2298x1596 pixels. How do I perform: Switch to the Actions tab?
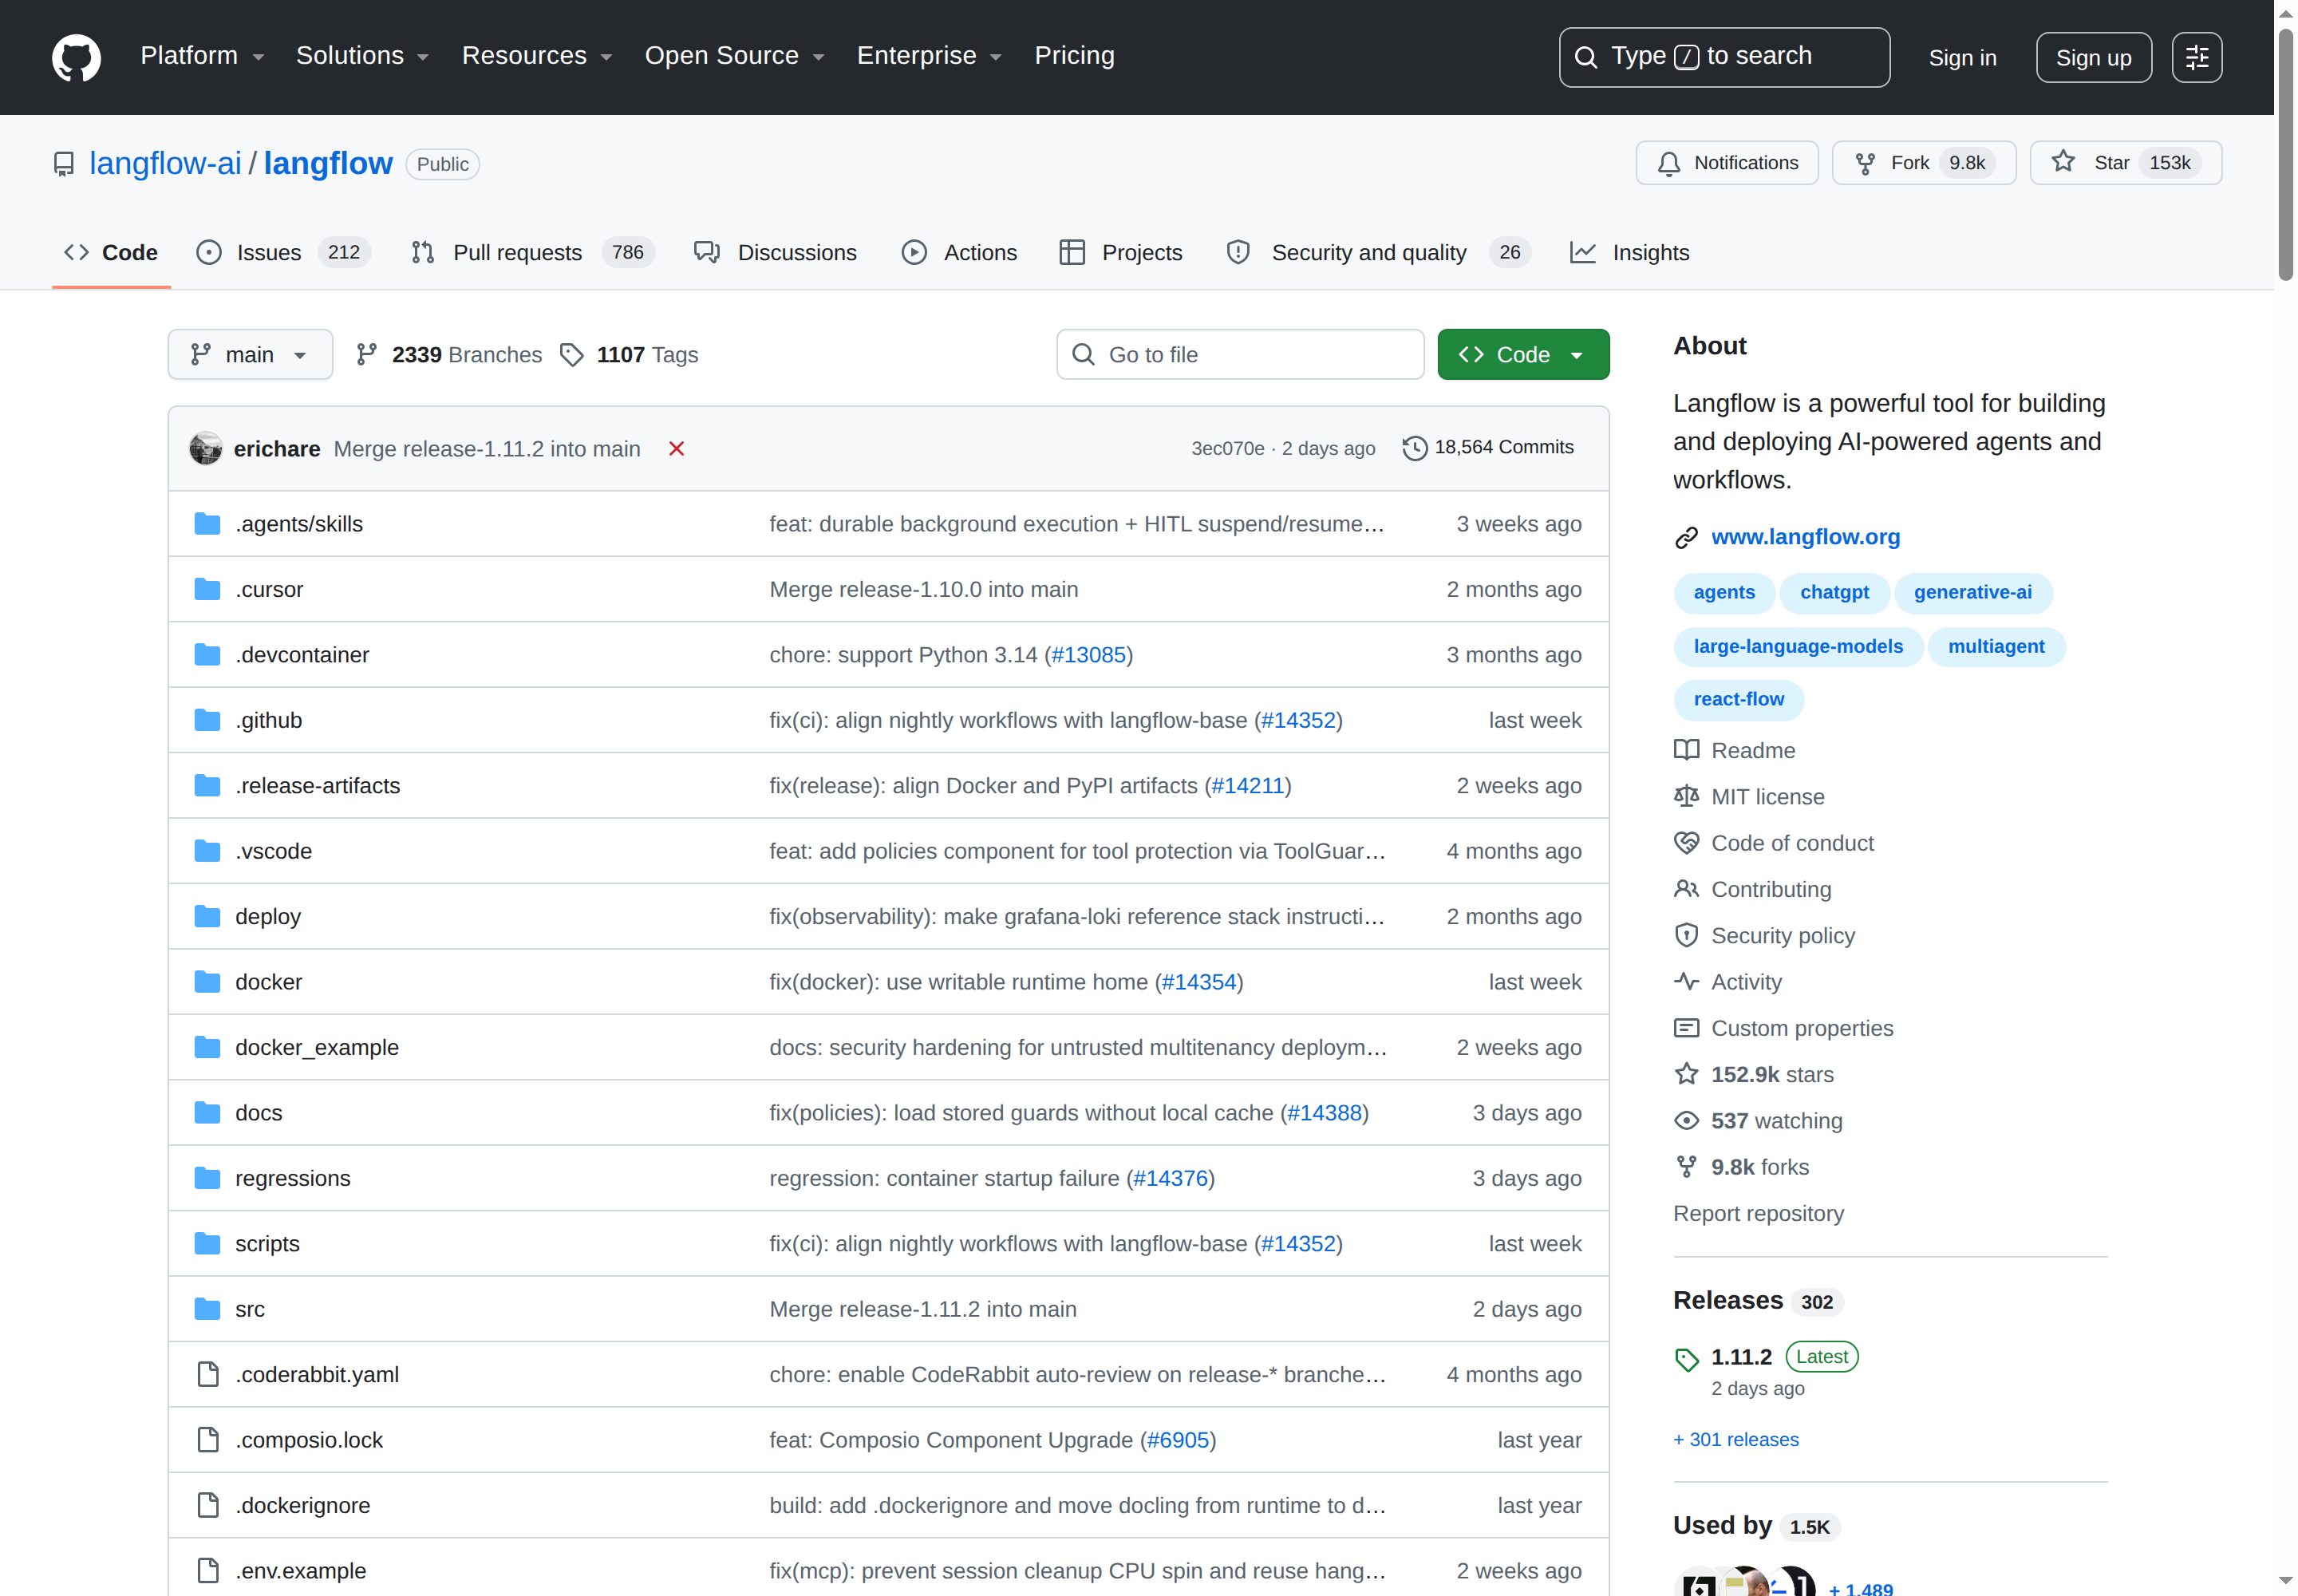(959, 252)
